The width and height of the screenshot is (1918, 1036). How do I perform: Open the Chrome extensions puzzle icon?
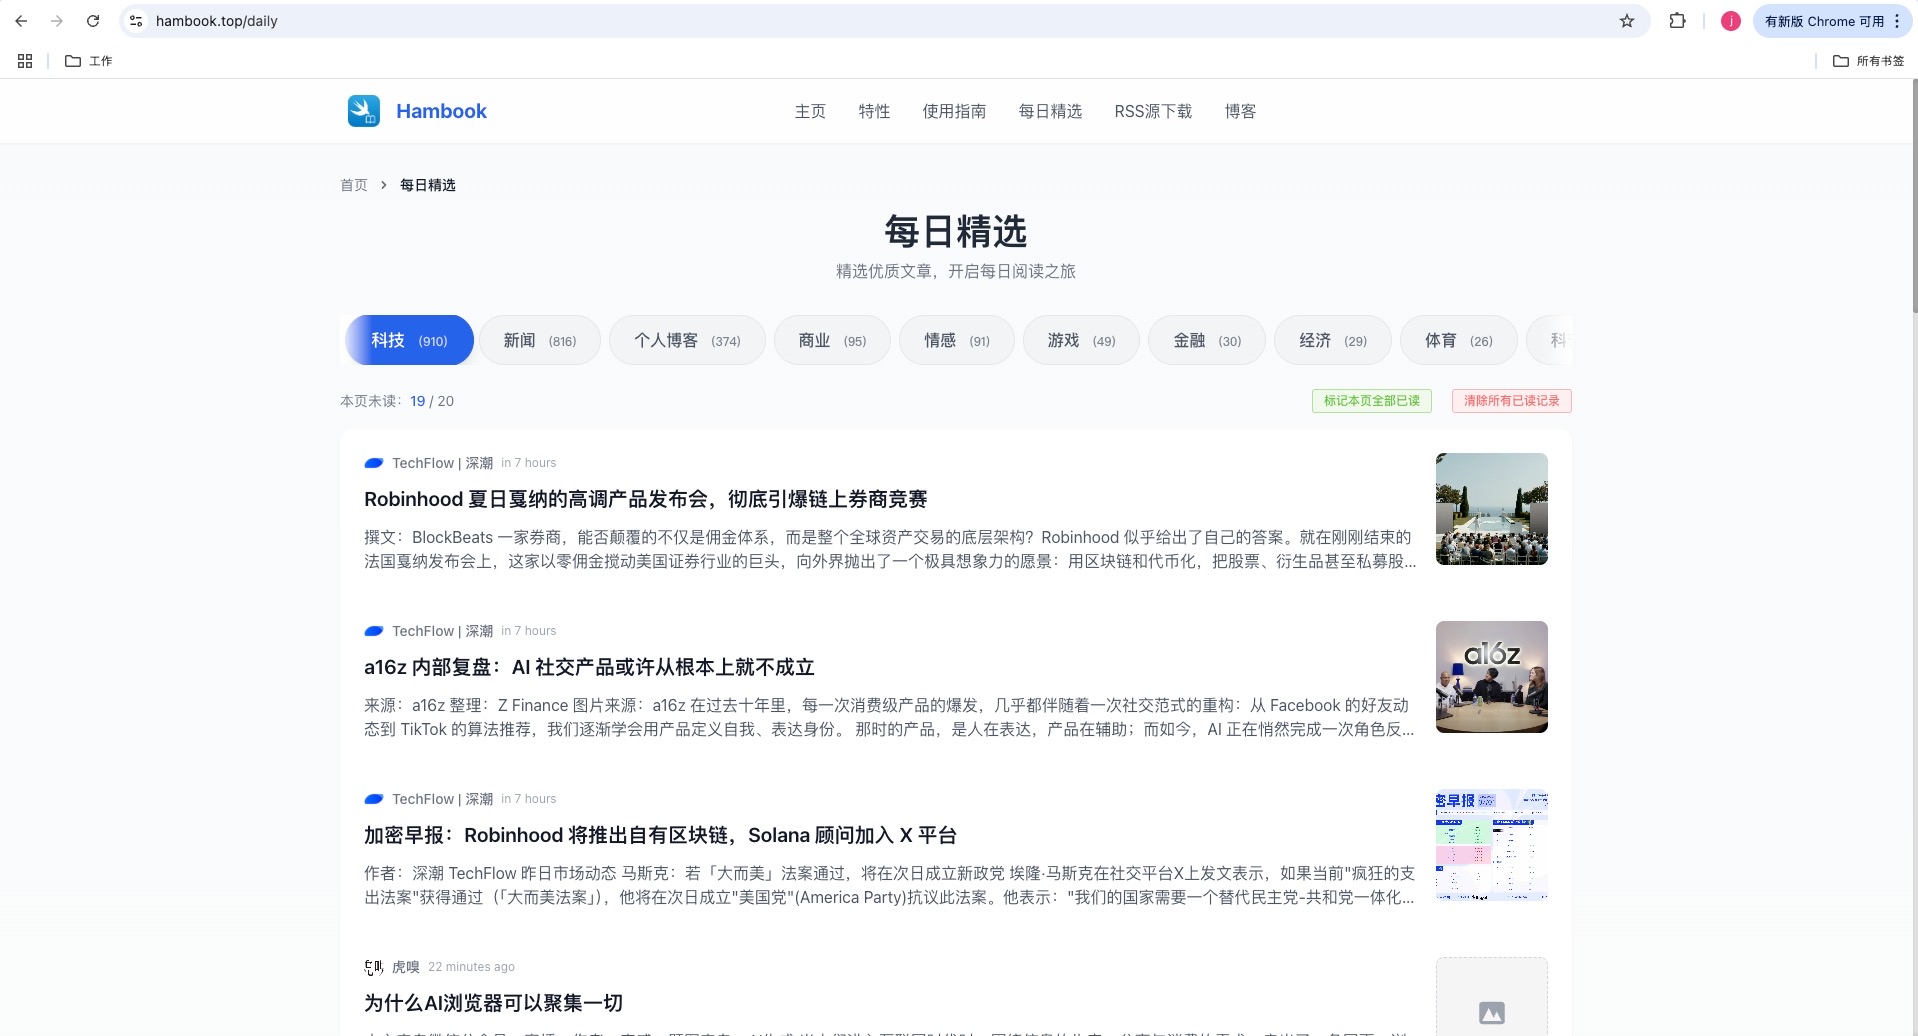1678,21
